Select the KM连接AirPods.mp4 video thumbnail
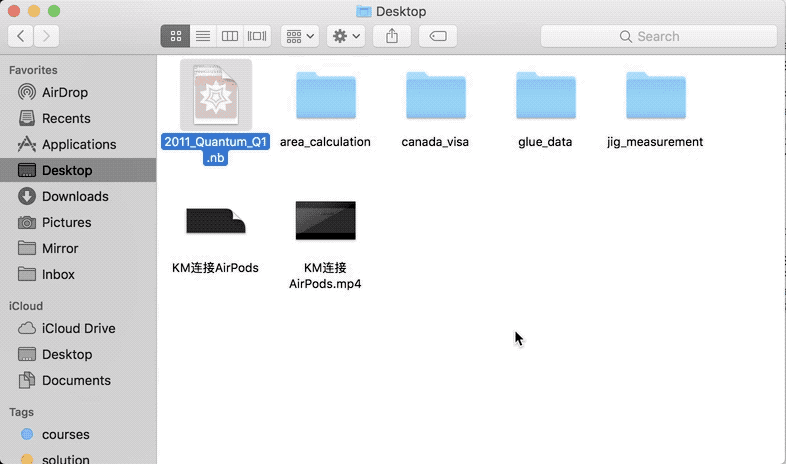The width and height of the screenshot is (786, 464). click(x=325, y=220)
